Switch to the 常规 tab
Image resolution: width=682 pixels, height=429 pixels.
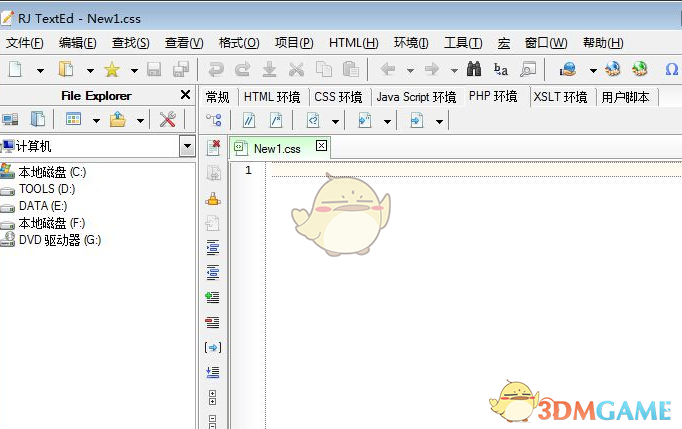217,97
